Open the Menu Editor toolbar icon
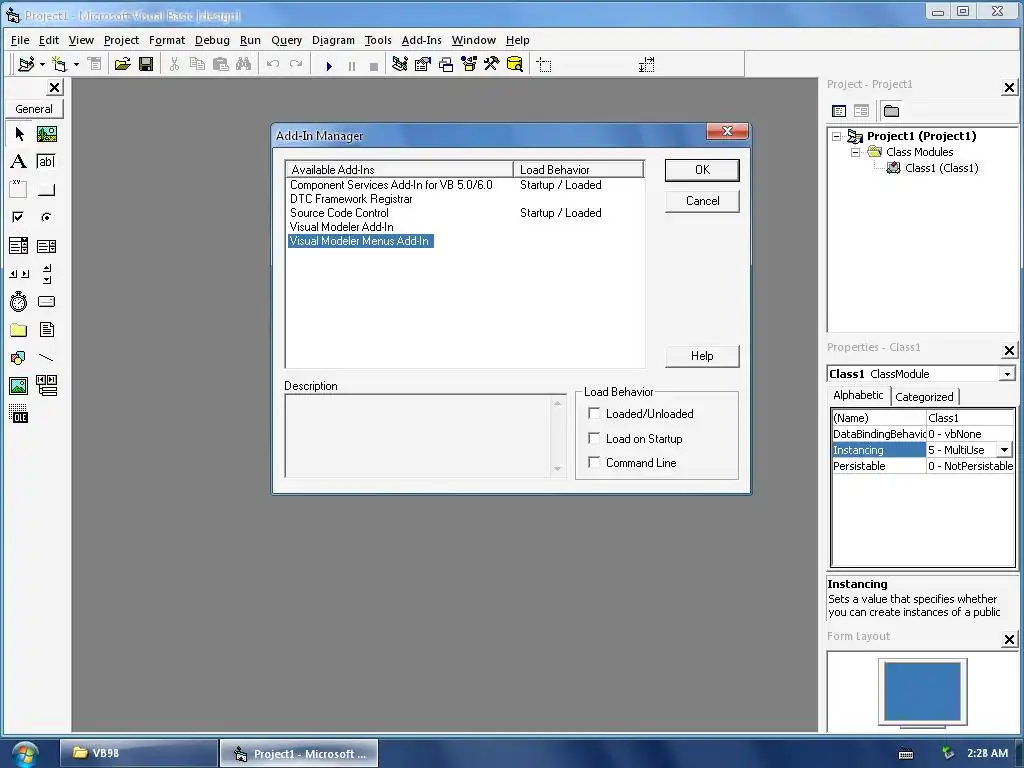 [x=95, y=64]
